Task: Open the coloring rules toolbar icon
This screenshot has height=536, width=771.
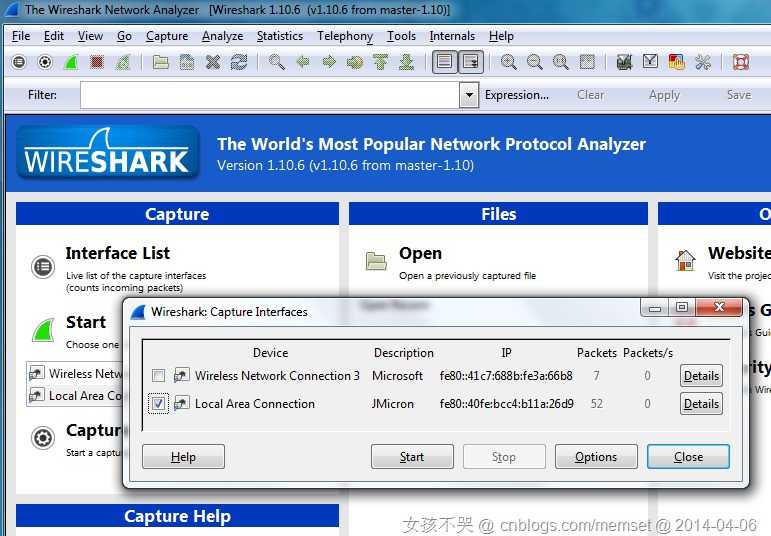Action: click(677, 62)
